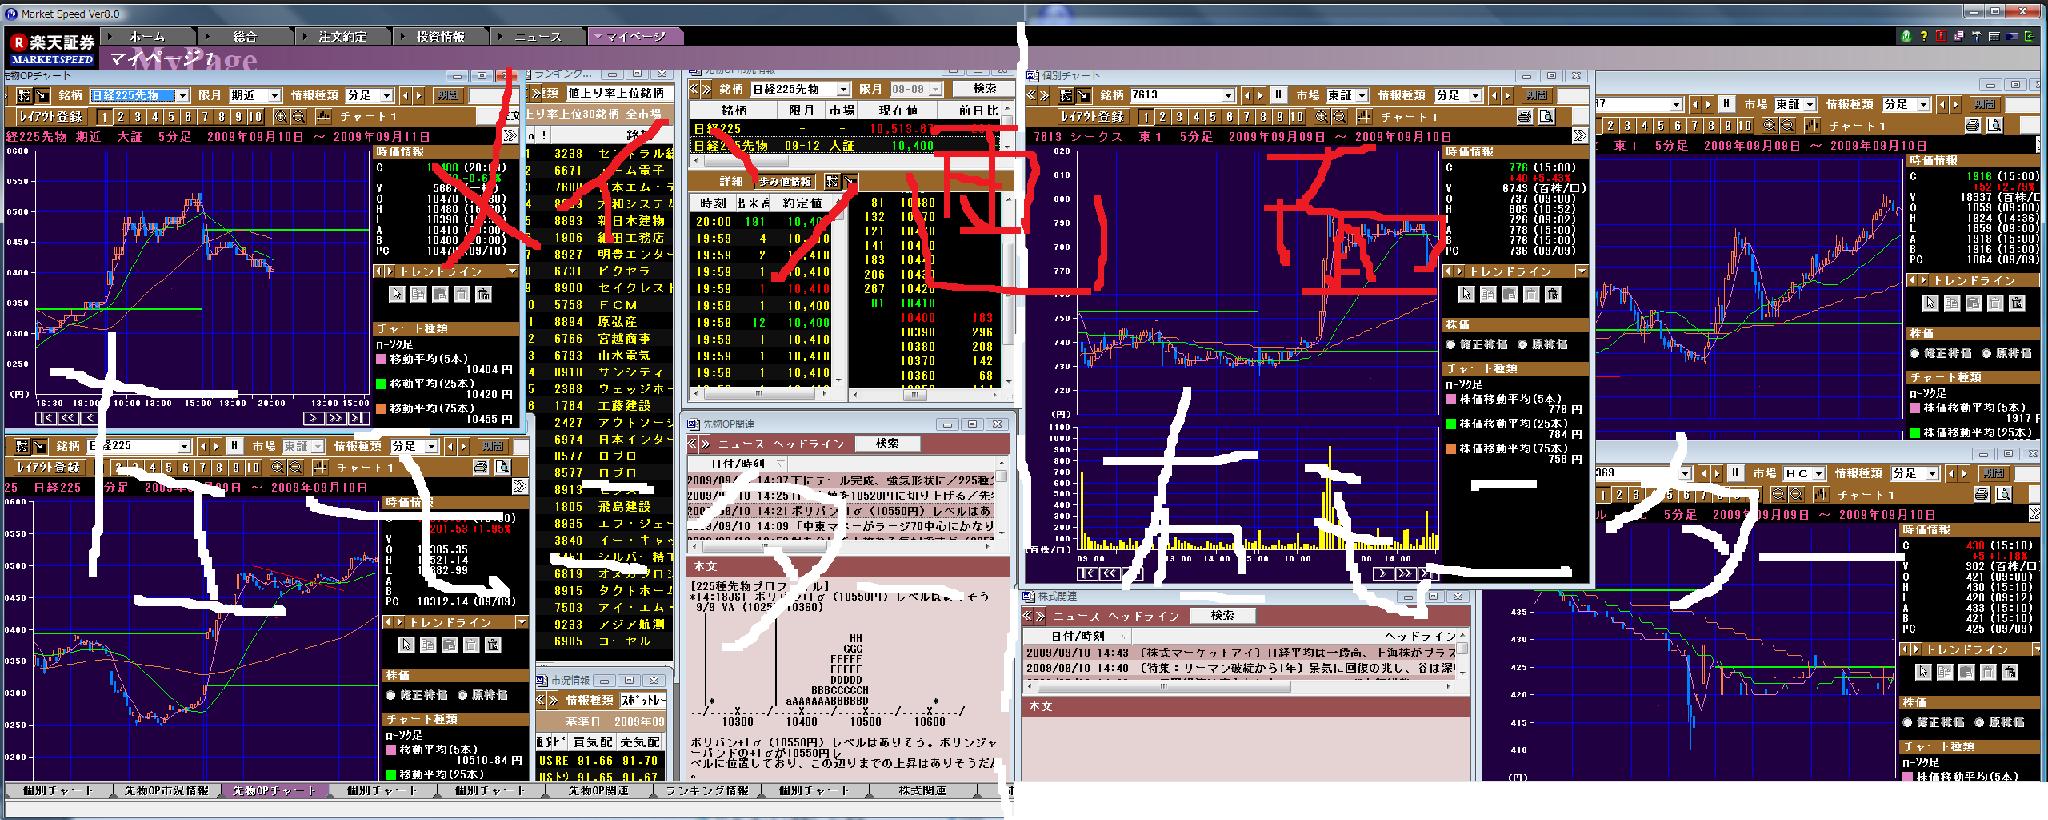Select 原株価 radio in top-right chart
The width and height of the screenshot is (2048, 820).
1987,353
